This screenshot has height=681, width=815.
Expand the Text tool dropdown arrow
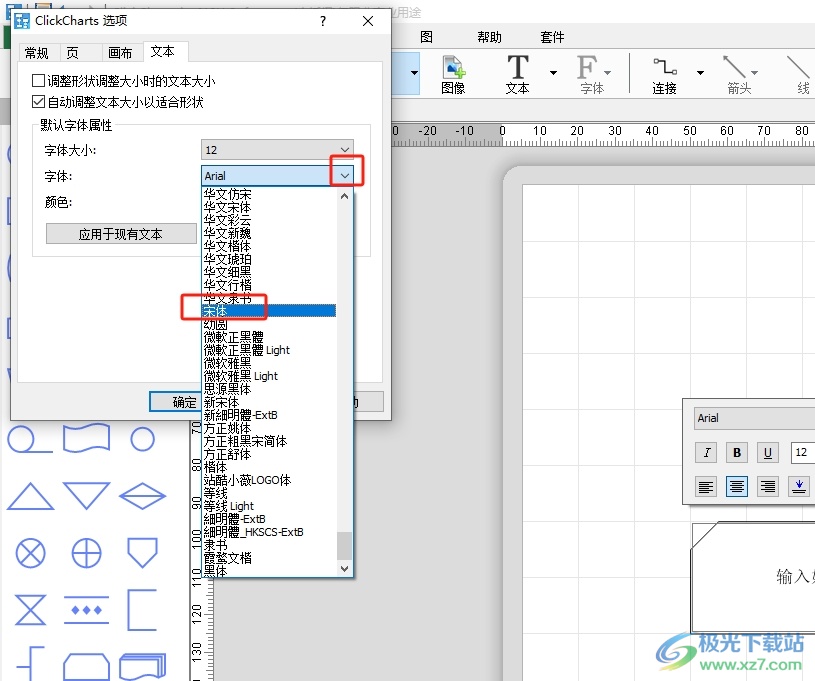[x=553, y=72]
